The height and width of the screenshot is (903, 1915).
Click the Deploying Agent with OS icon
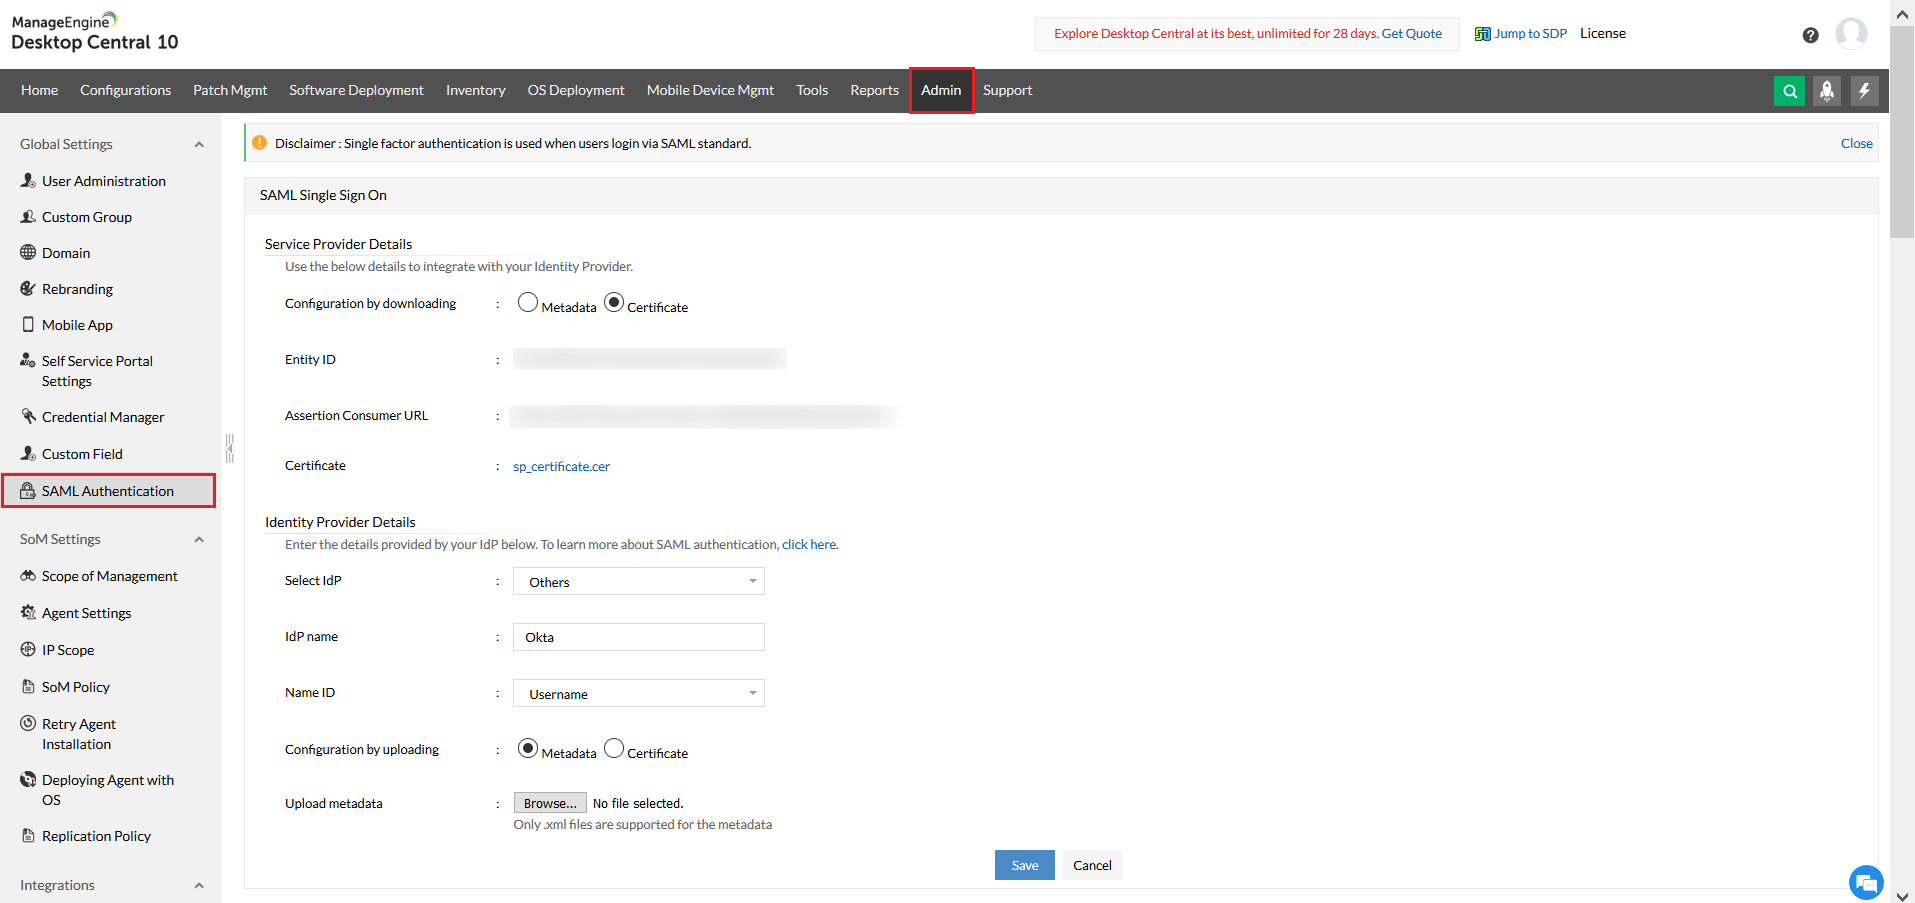tap(28, 779)
